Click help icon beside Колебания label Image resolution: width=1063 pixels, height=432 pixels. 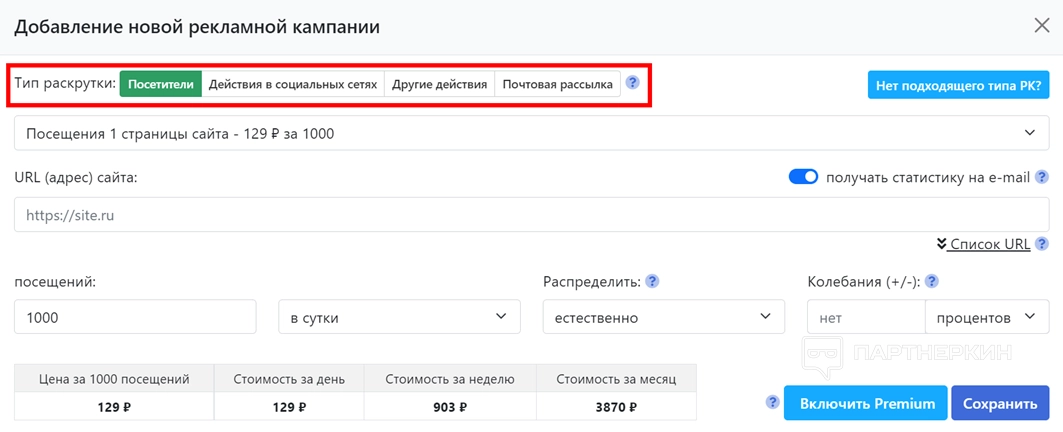(x=932, y=281)
